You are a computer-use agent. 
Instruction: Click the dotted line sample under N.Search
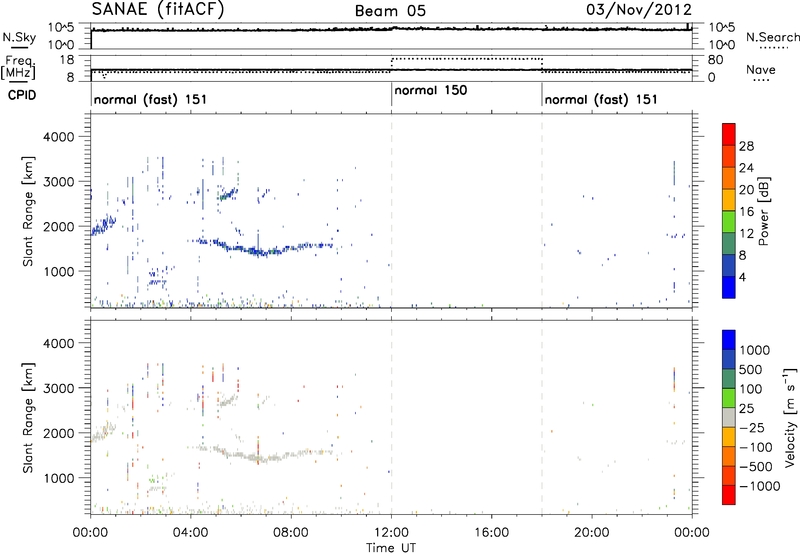[x=772, y=47]
